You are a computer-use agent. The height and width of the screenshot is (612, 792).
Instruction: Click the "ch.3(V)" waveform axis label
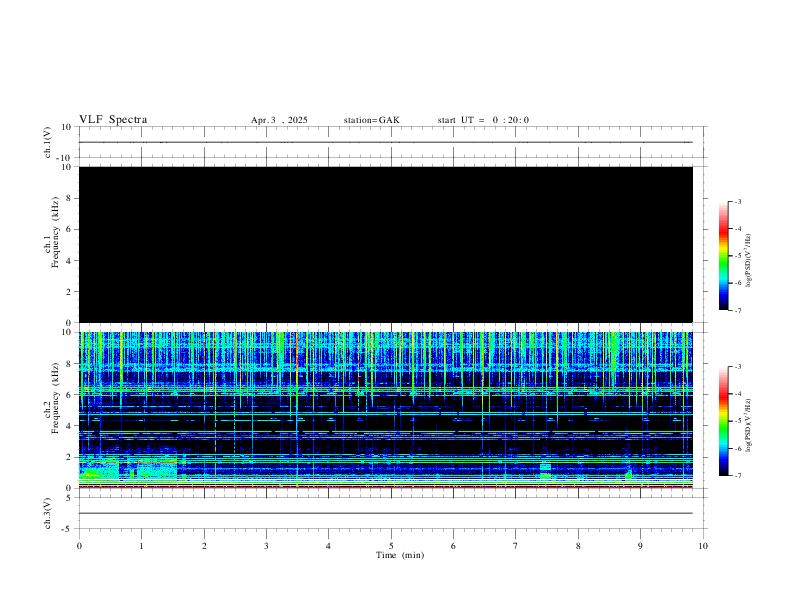[48, 513]
